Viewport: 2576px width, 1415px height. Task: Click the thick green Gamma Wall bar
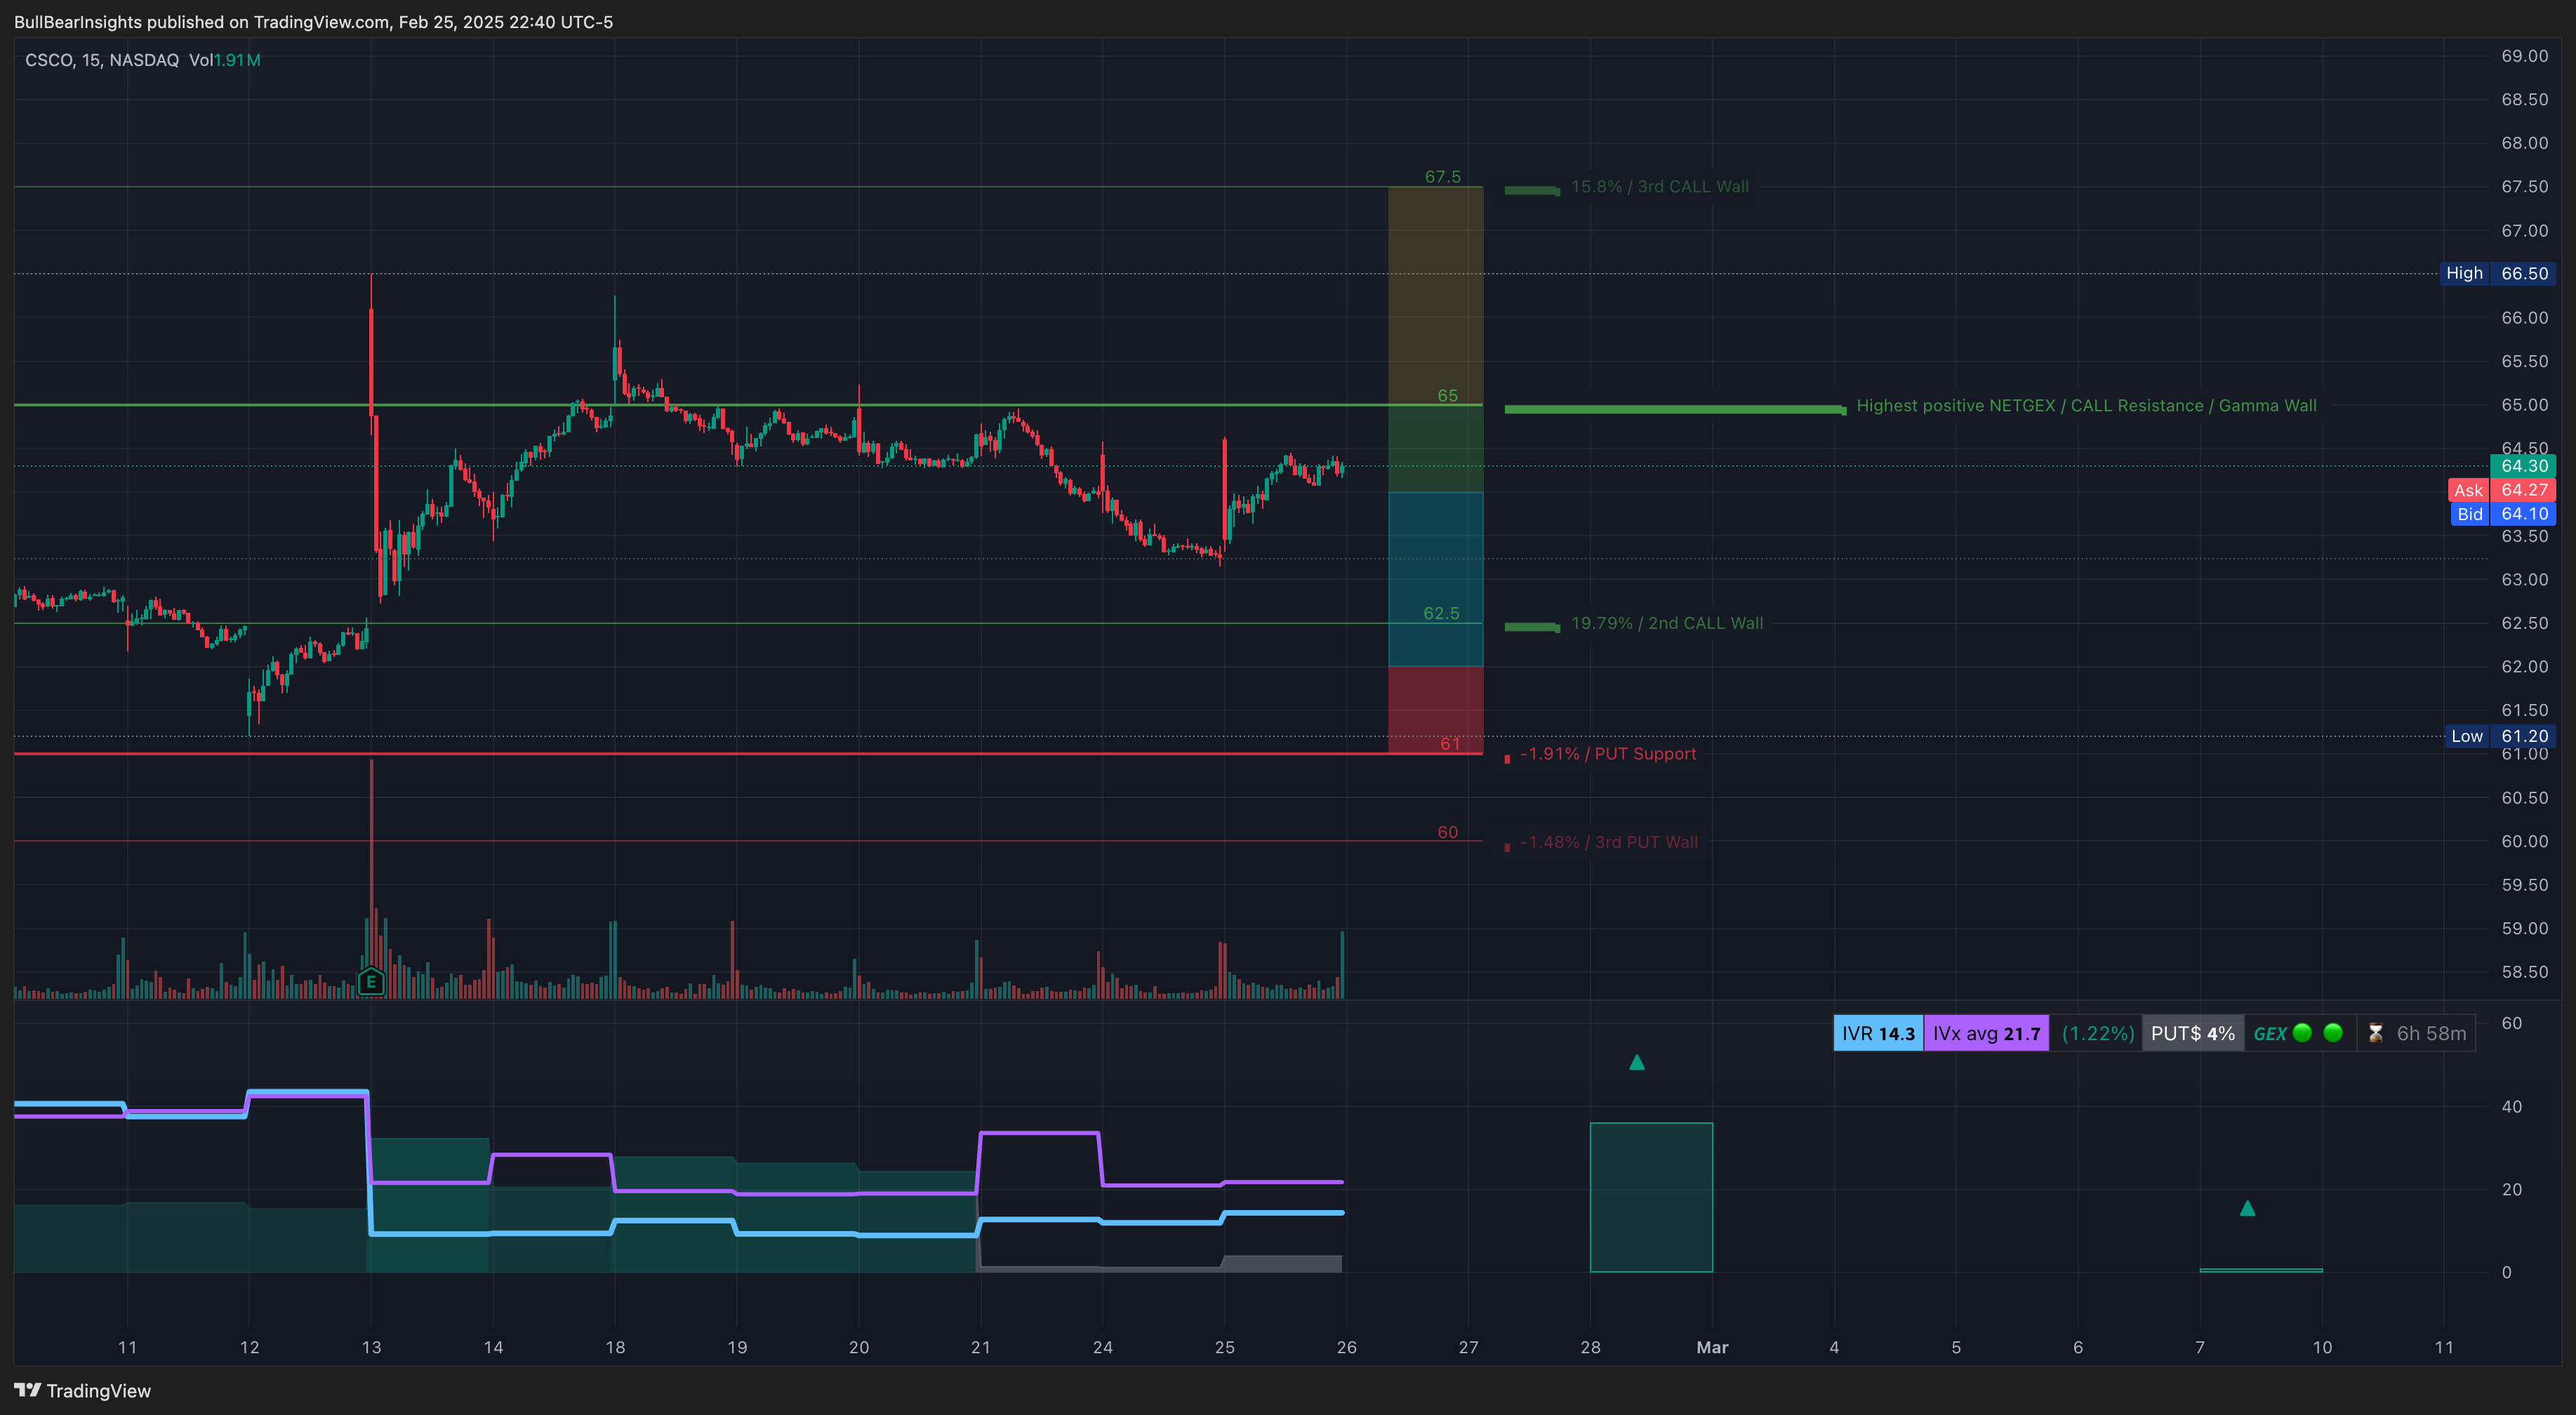tap(1675, 409)
